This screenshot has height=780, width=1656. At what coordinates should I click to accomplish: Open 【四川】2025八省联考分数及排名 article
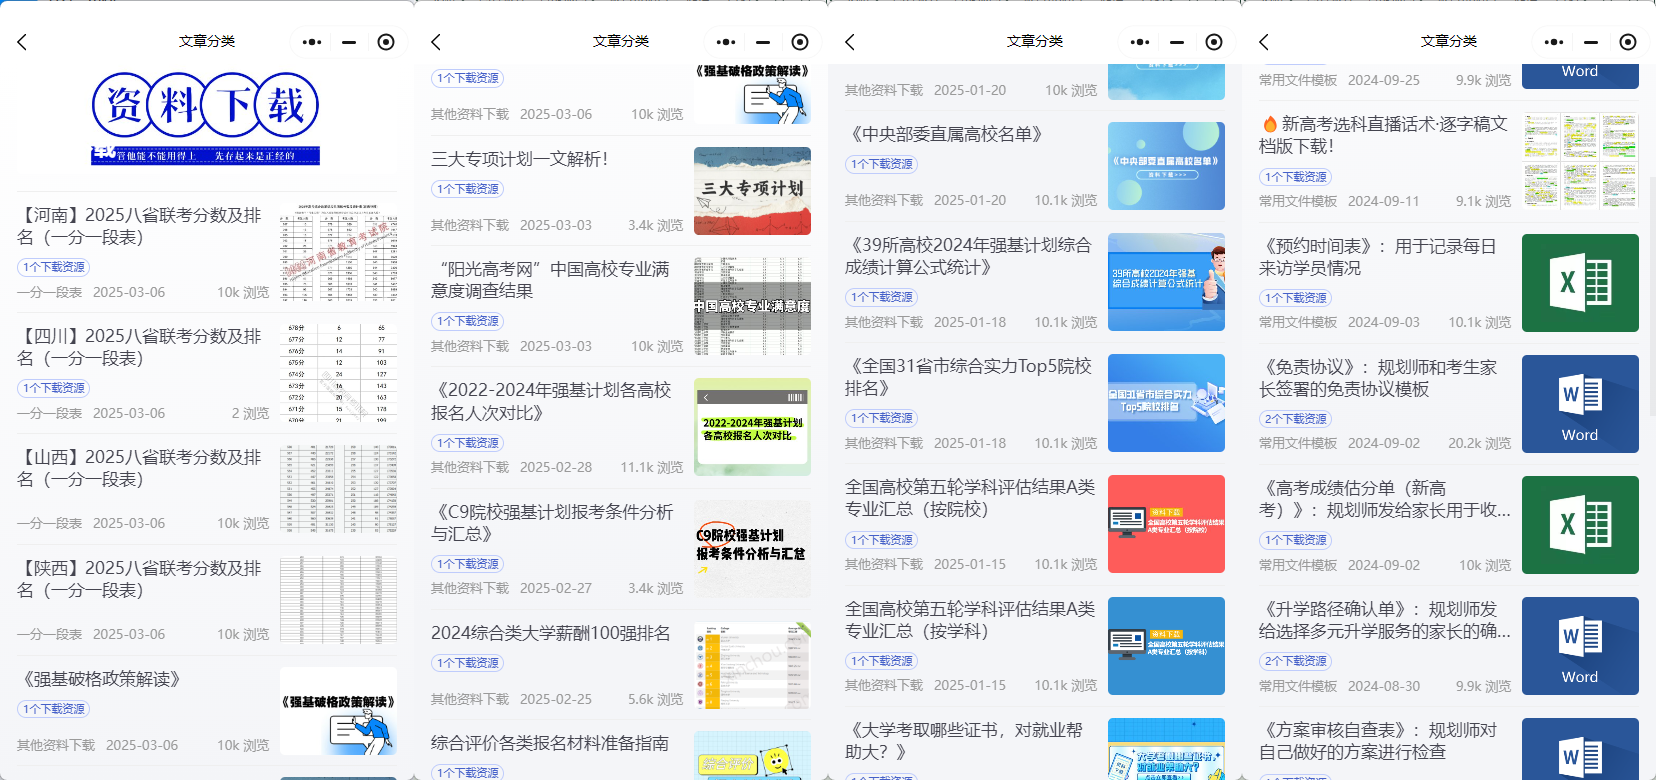140,347
